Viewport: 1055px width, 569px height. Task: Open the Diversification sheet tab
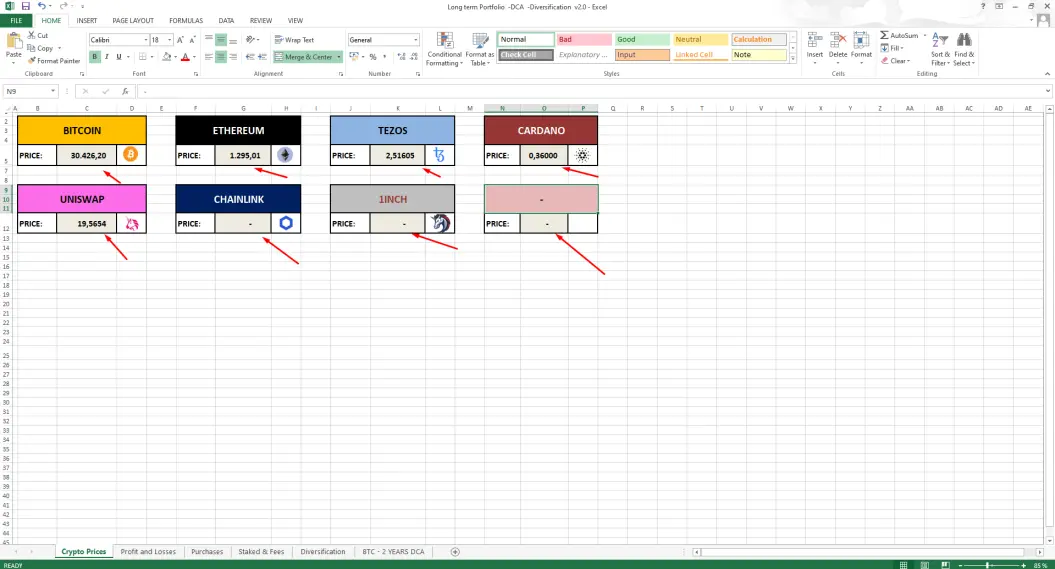pos(323,552)
